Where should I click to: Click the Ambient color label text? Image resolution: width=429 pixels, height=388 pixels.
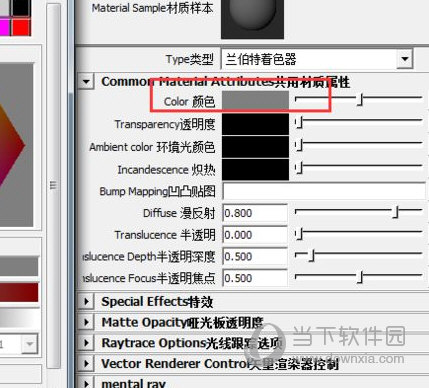pyautogui.click(x=152, y=147)
